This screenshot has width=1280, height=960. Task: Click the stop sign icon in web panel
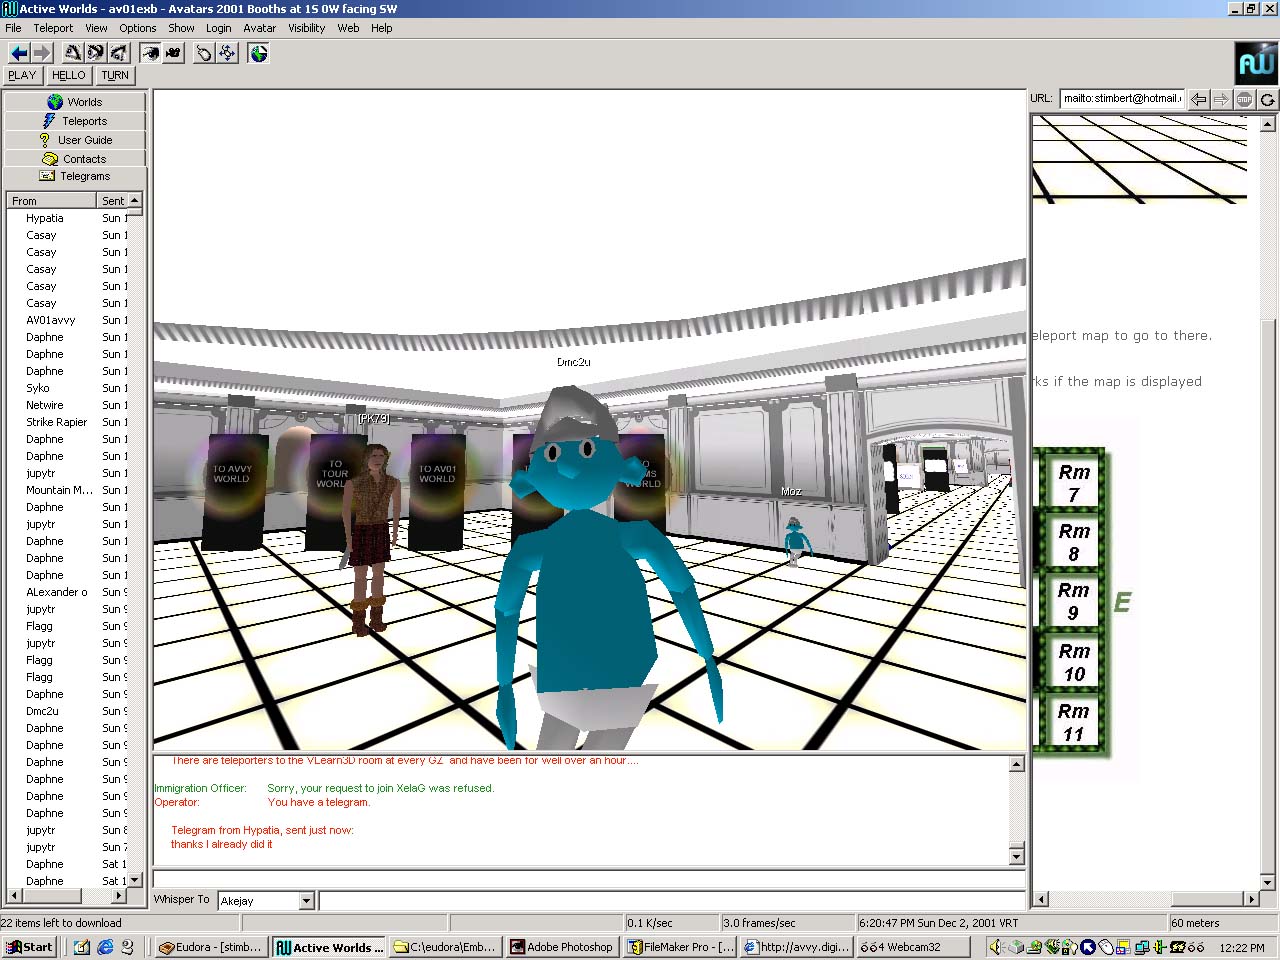click(1244, 99)
